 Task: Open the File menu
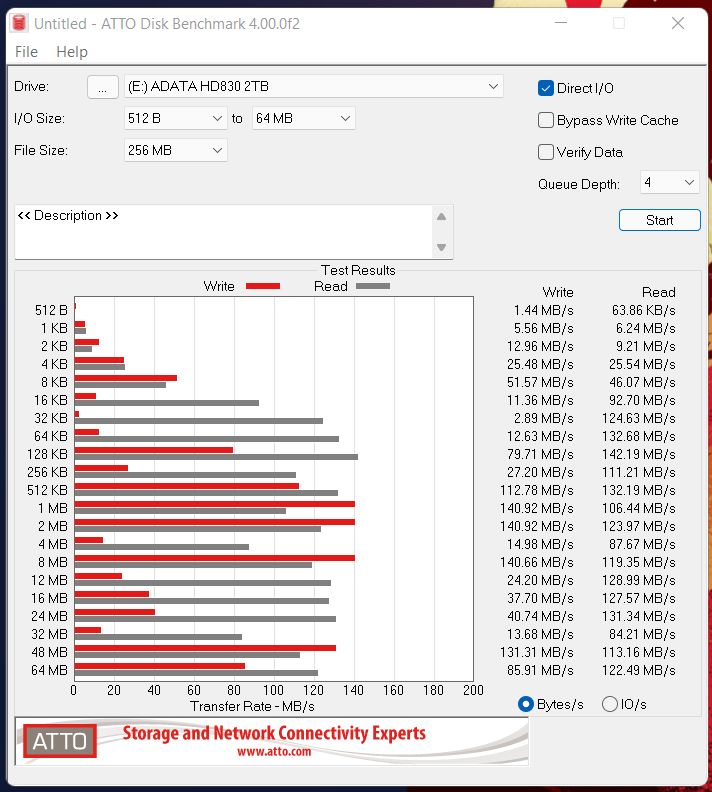(x=26, y=52)
